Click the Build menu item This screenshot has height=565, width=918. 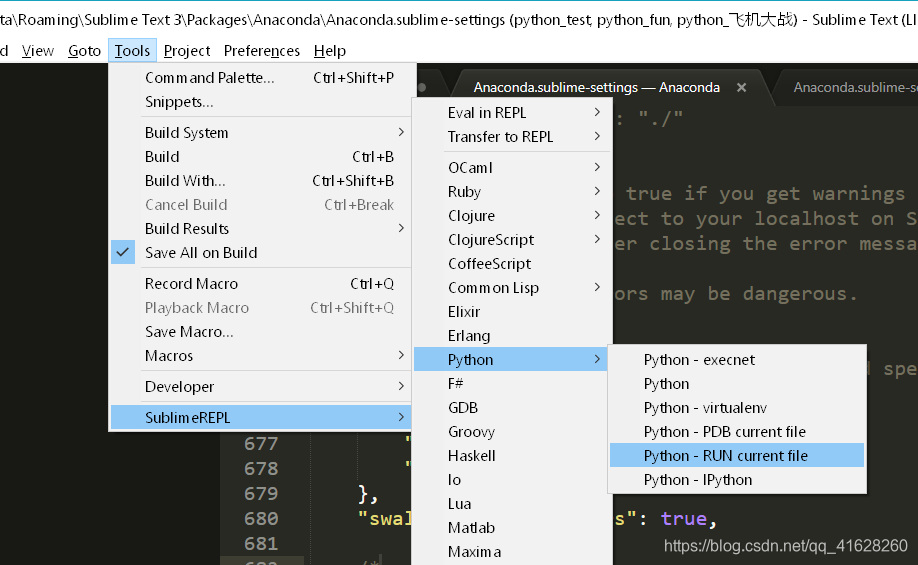(261, 157)
